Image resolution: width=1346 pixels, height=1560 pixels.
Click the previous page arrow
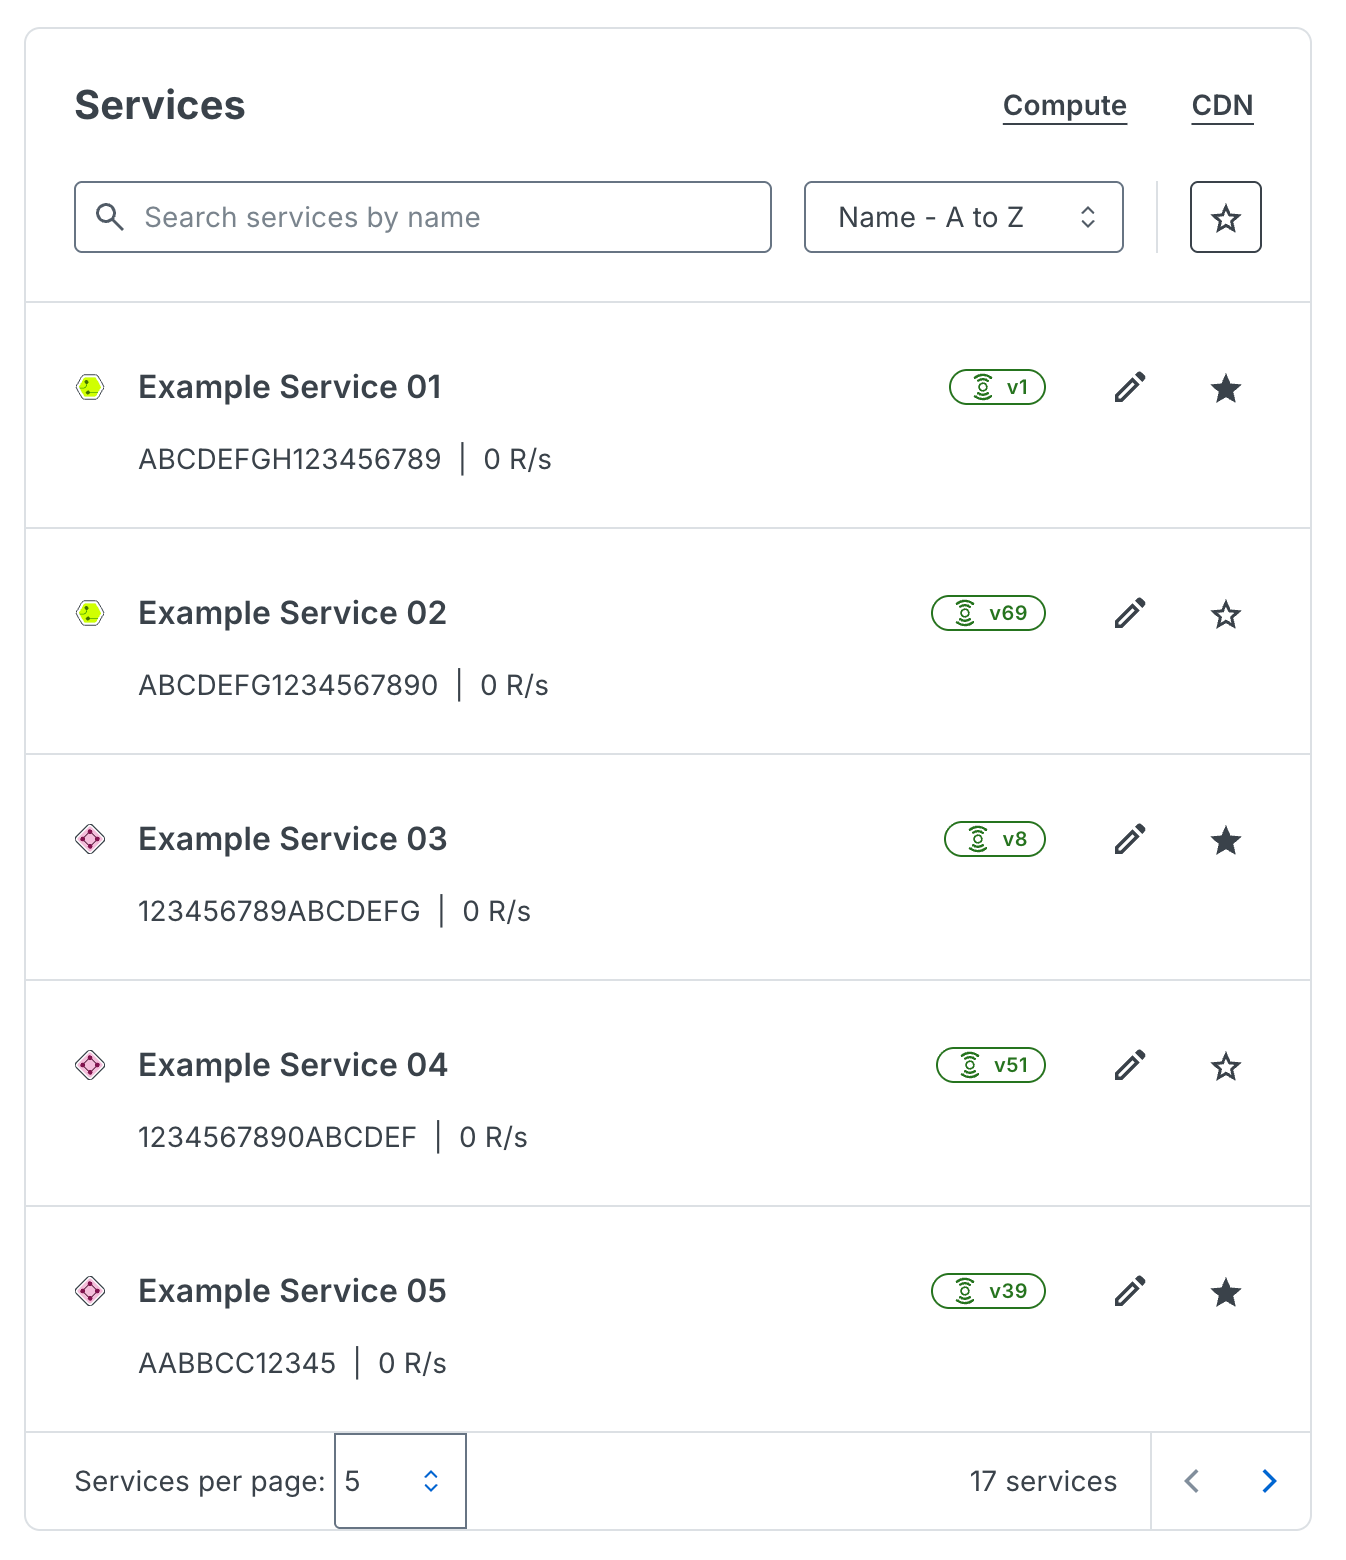pos(1192,1481)
